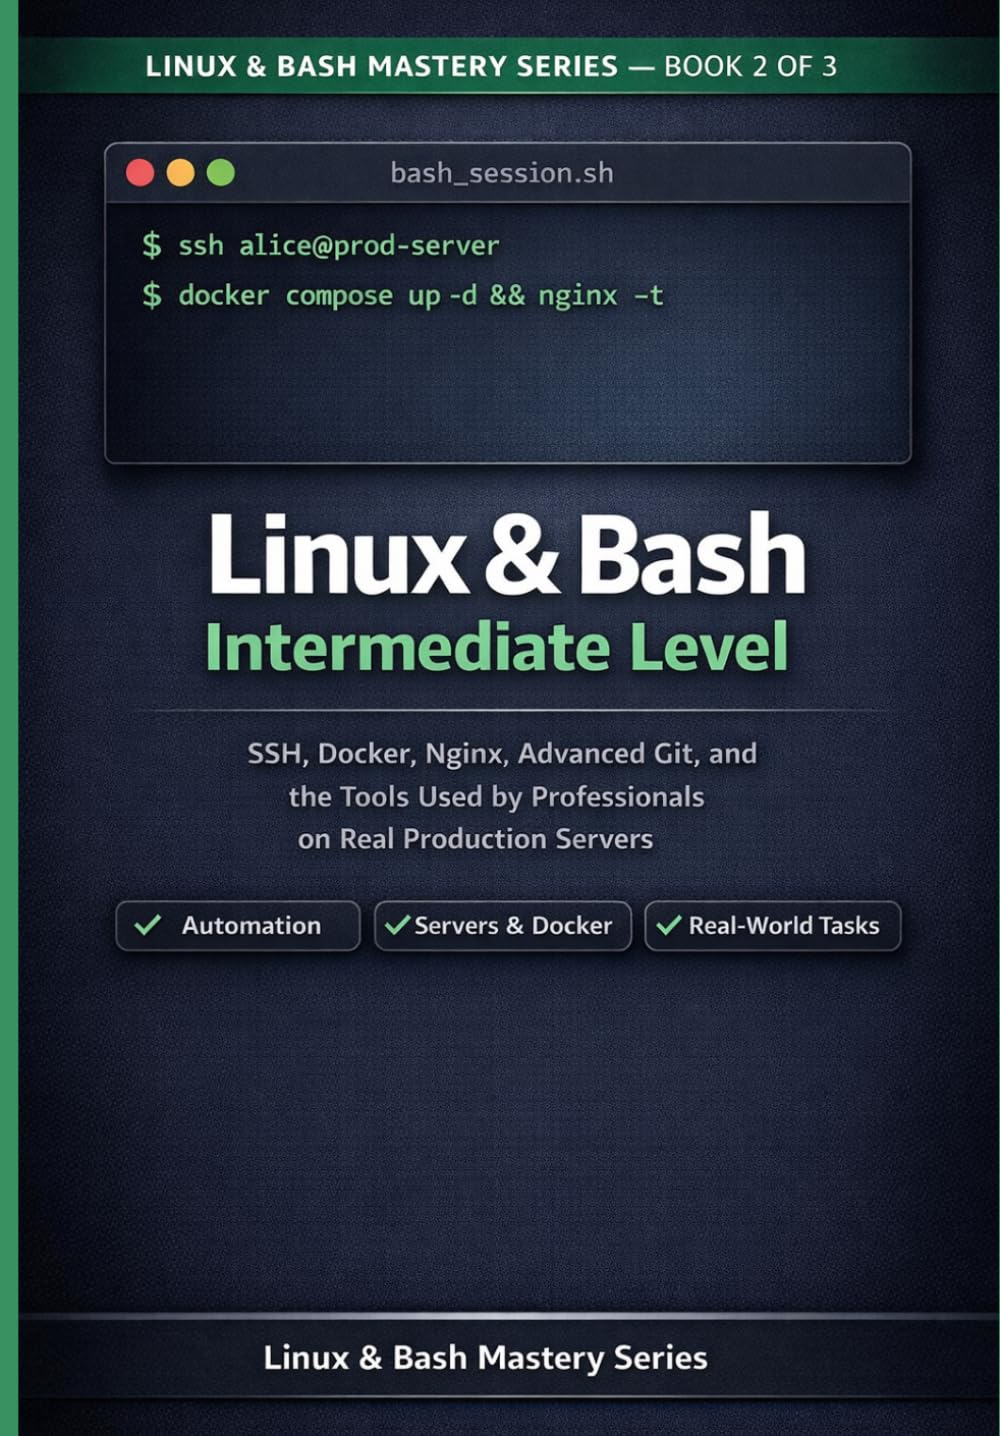Click the 'BOOK 2 OF 3' header text
This screenshot has width=1000, height=1436.
tap(750, 66)
